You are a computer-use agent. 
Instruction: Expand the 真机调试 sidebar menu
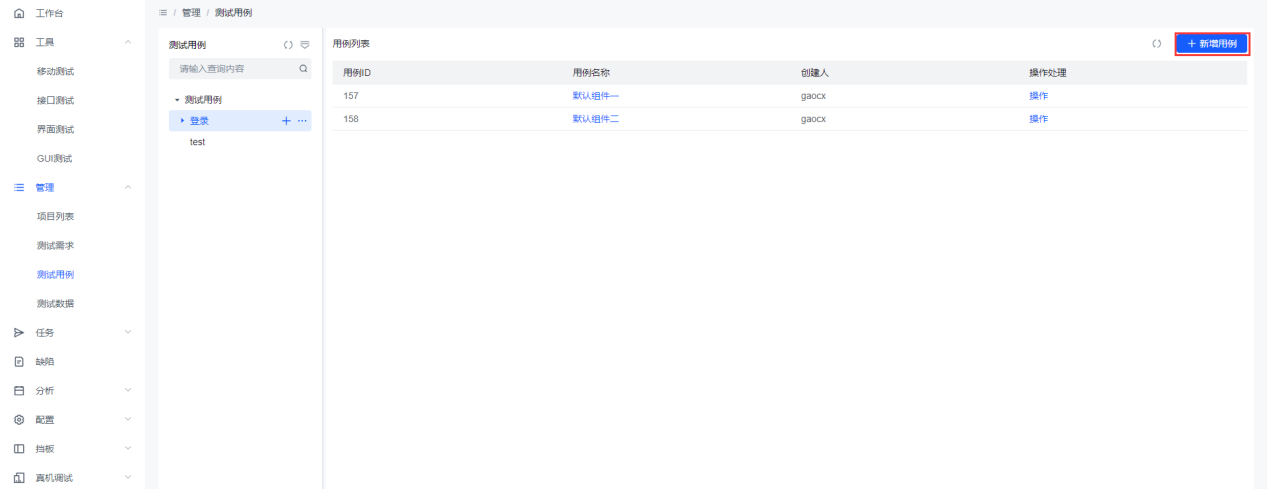pyautogui.click(x=127, y=477)
